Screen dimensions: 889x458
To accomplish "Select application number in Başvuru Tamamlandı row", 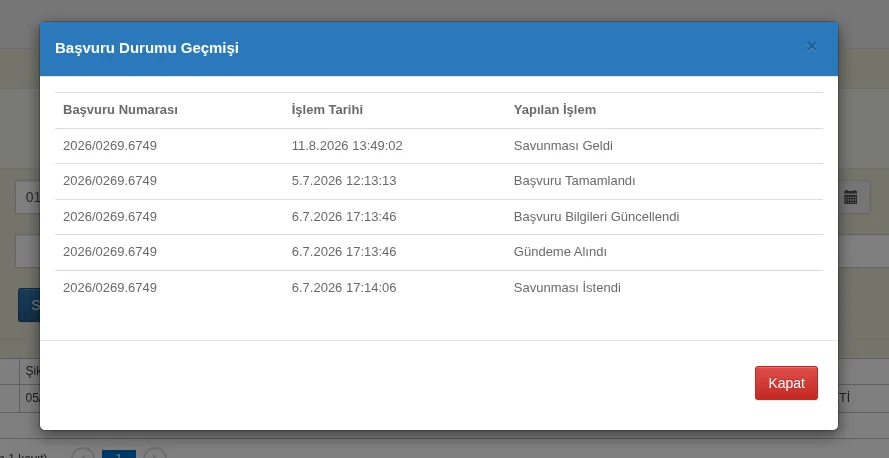I will click(x=110, y=181).
